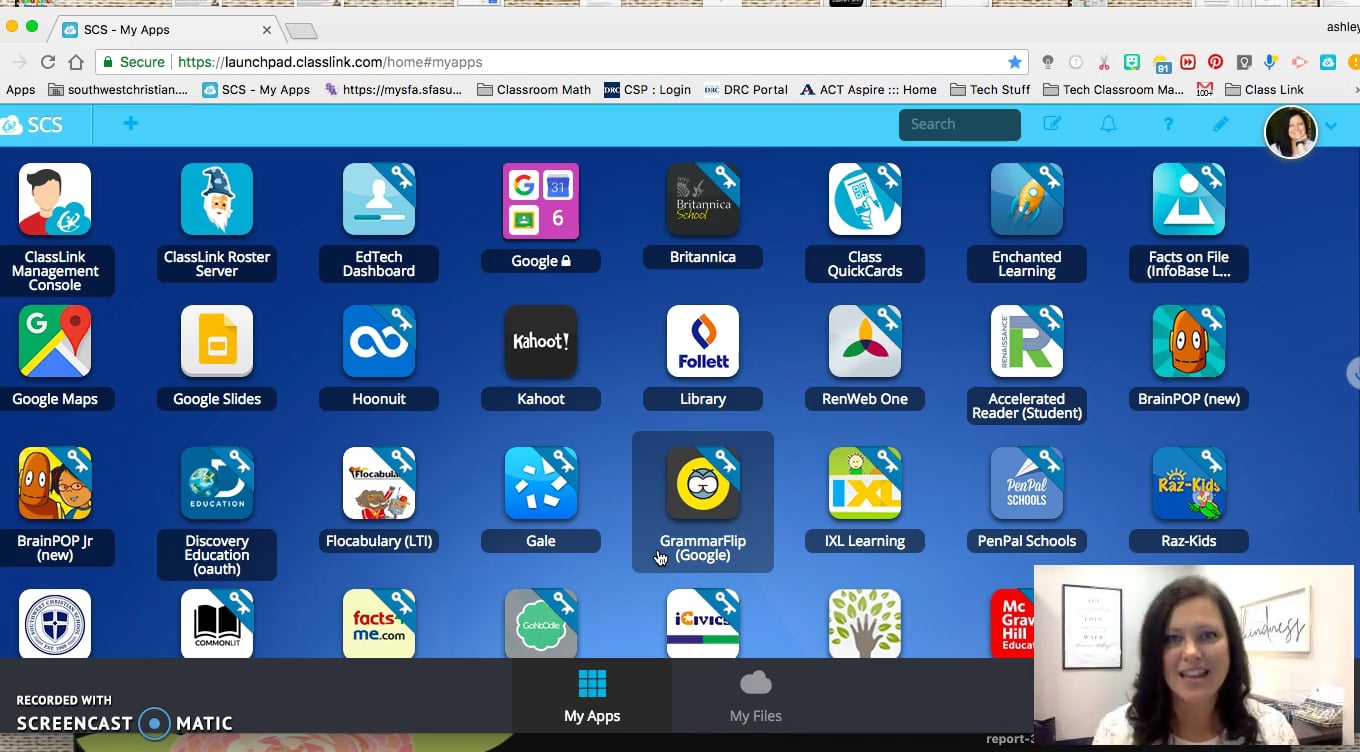Switch to the My Apps tab
The image size is (1360, 752).
592,698
